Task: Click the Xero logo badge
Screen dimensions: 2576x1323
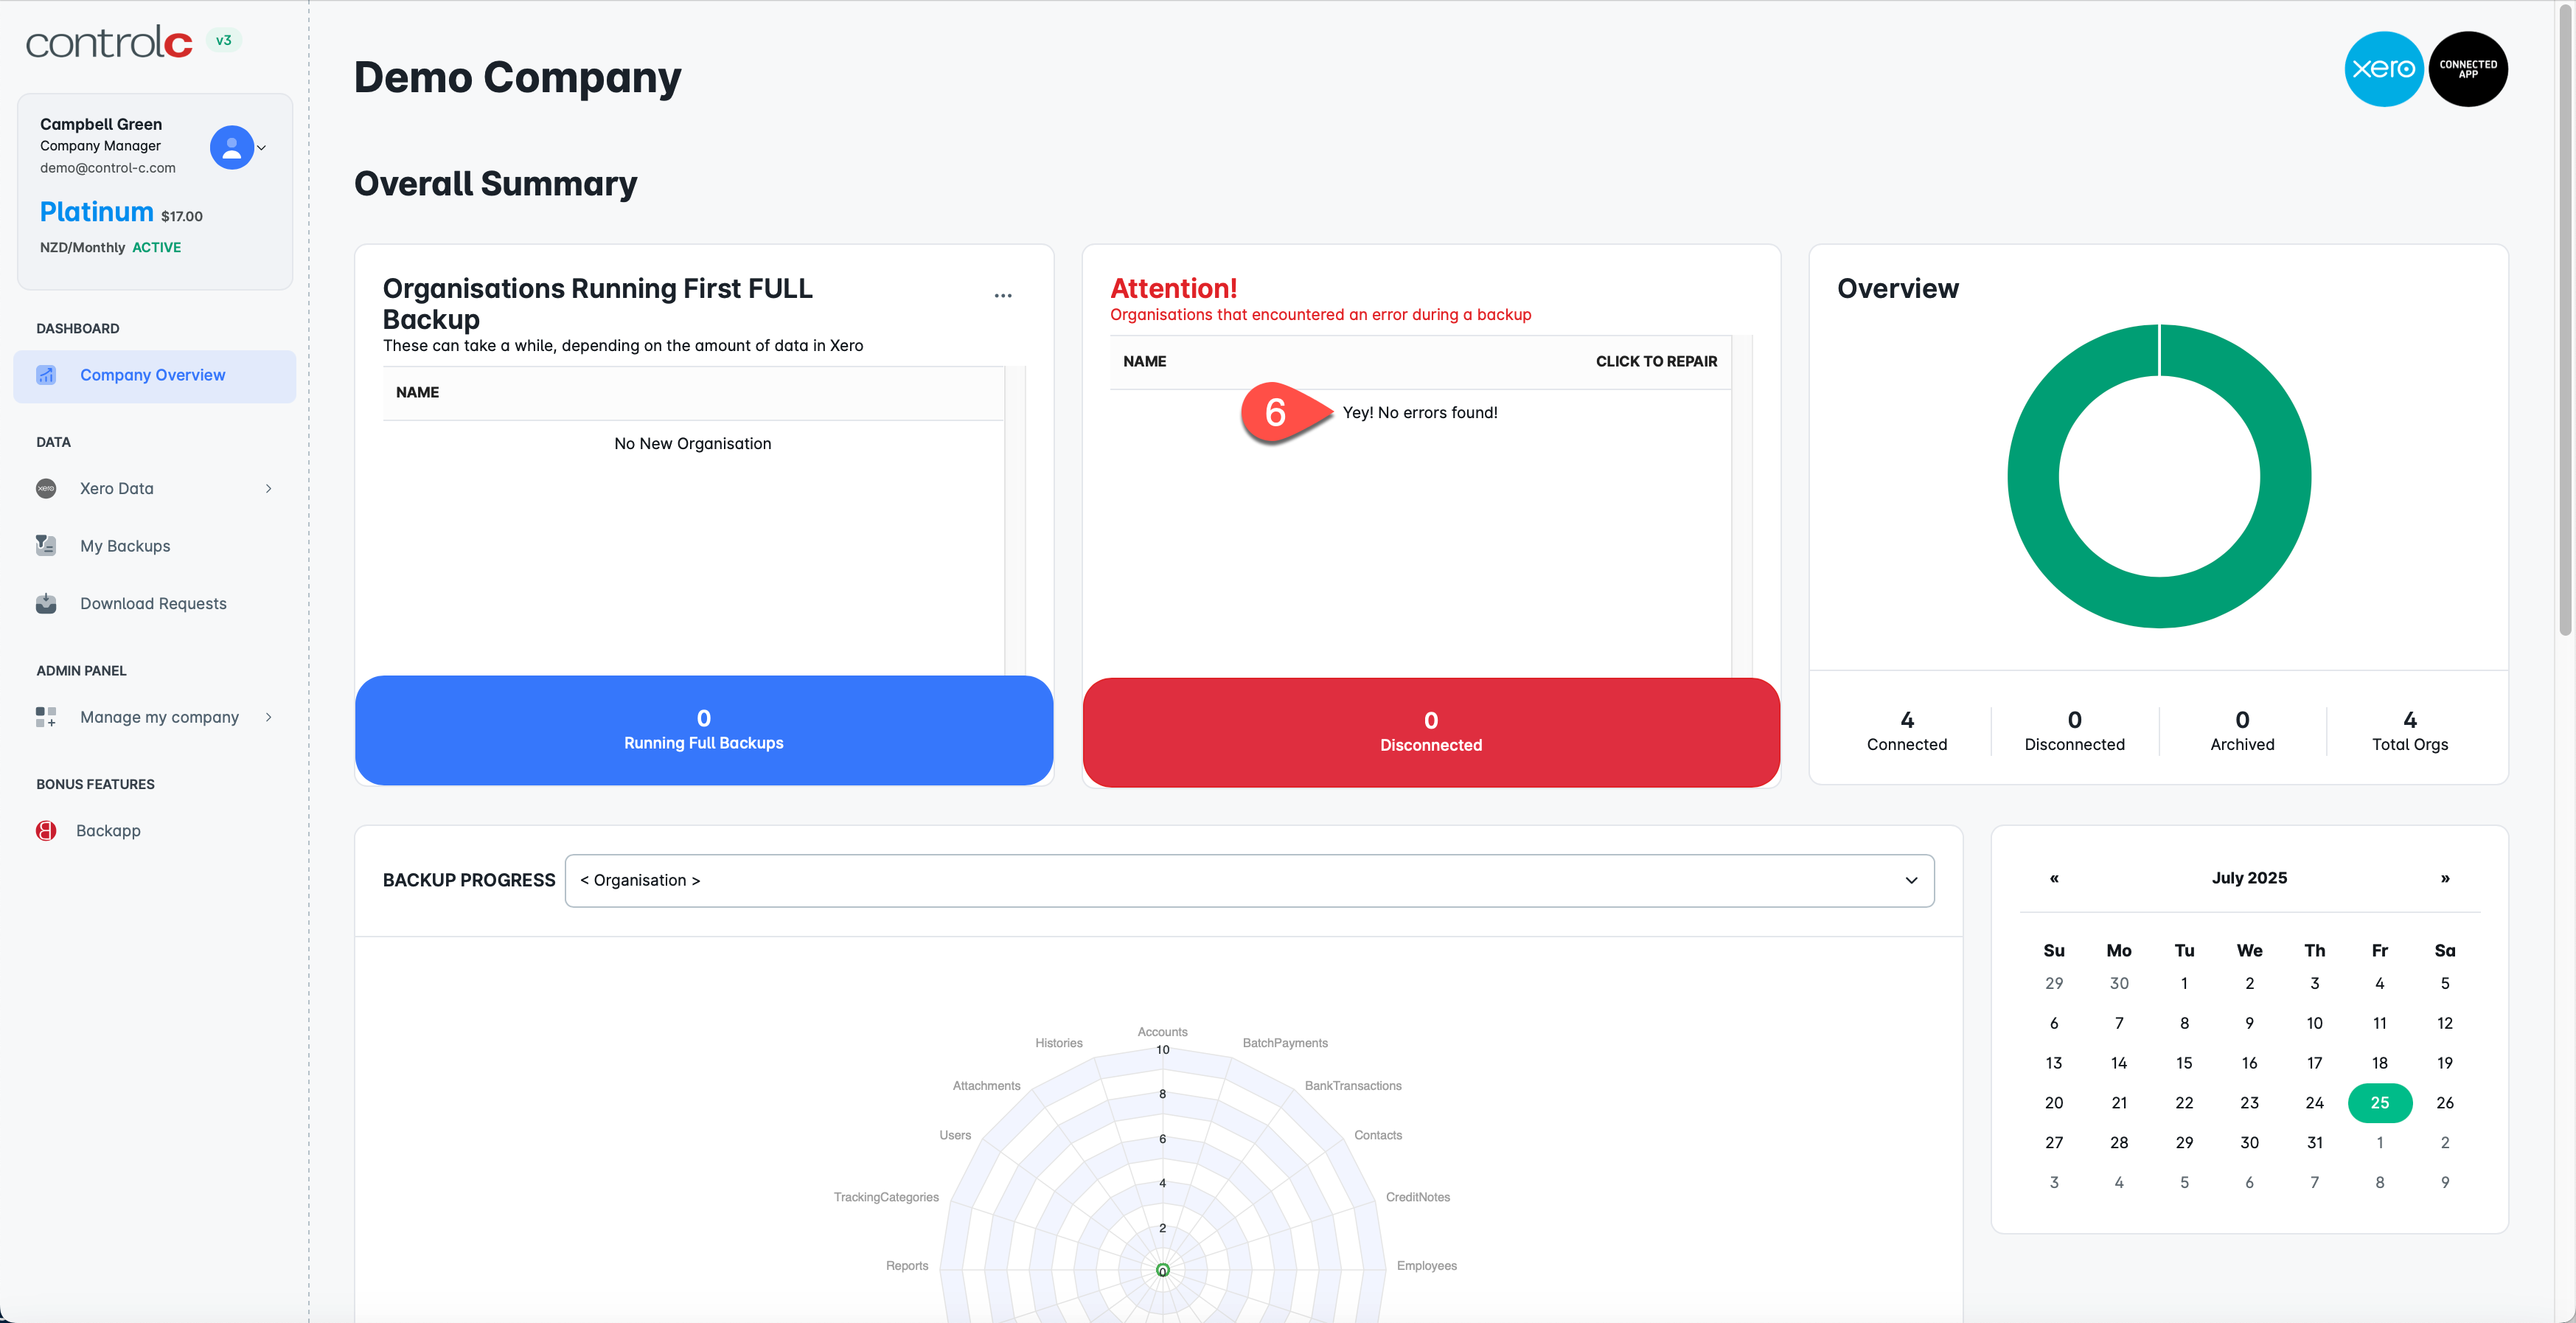Action: [2384, 69]
